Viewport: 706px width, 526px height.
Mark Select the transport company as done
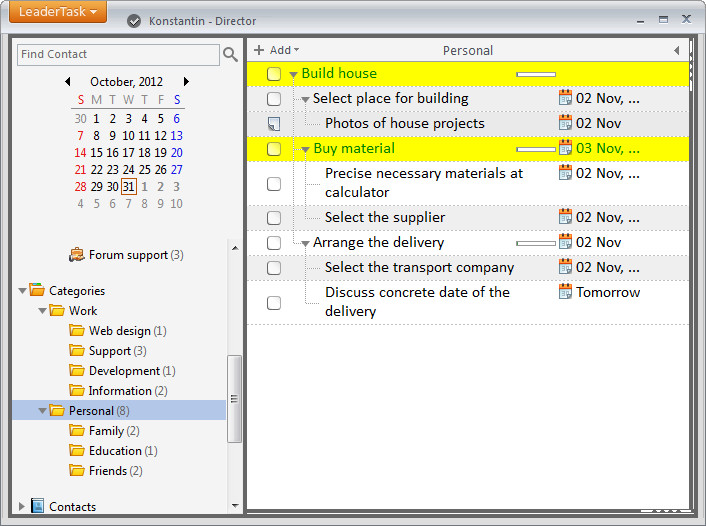(x=274, y=268)
